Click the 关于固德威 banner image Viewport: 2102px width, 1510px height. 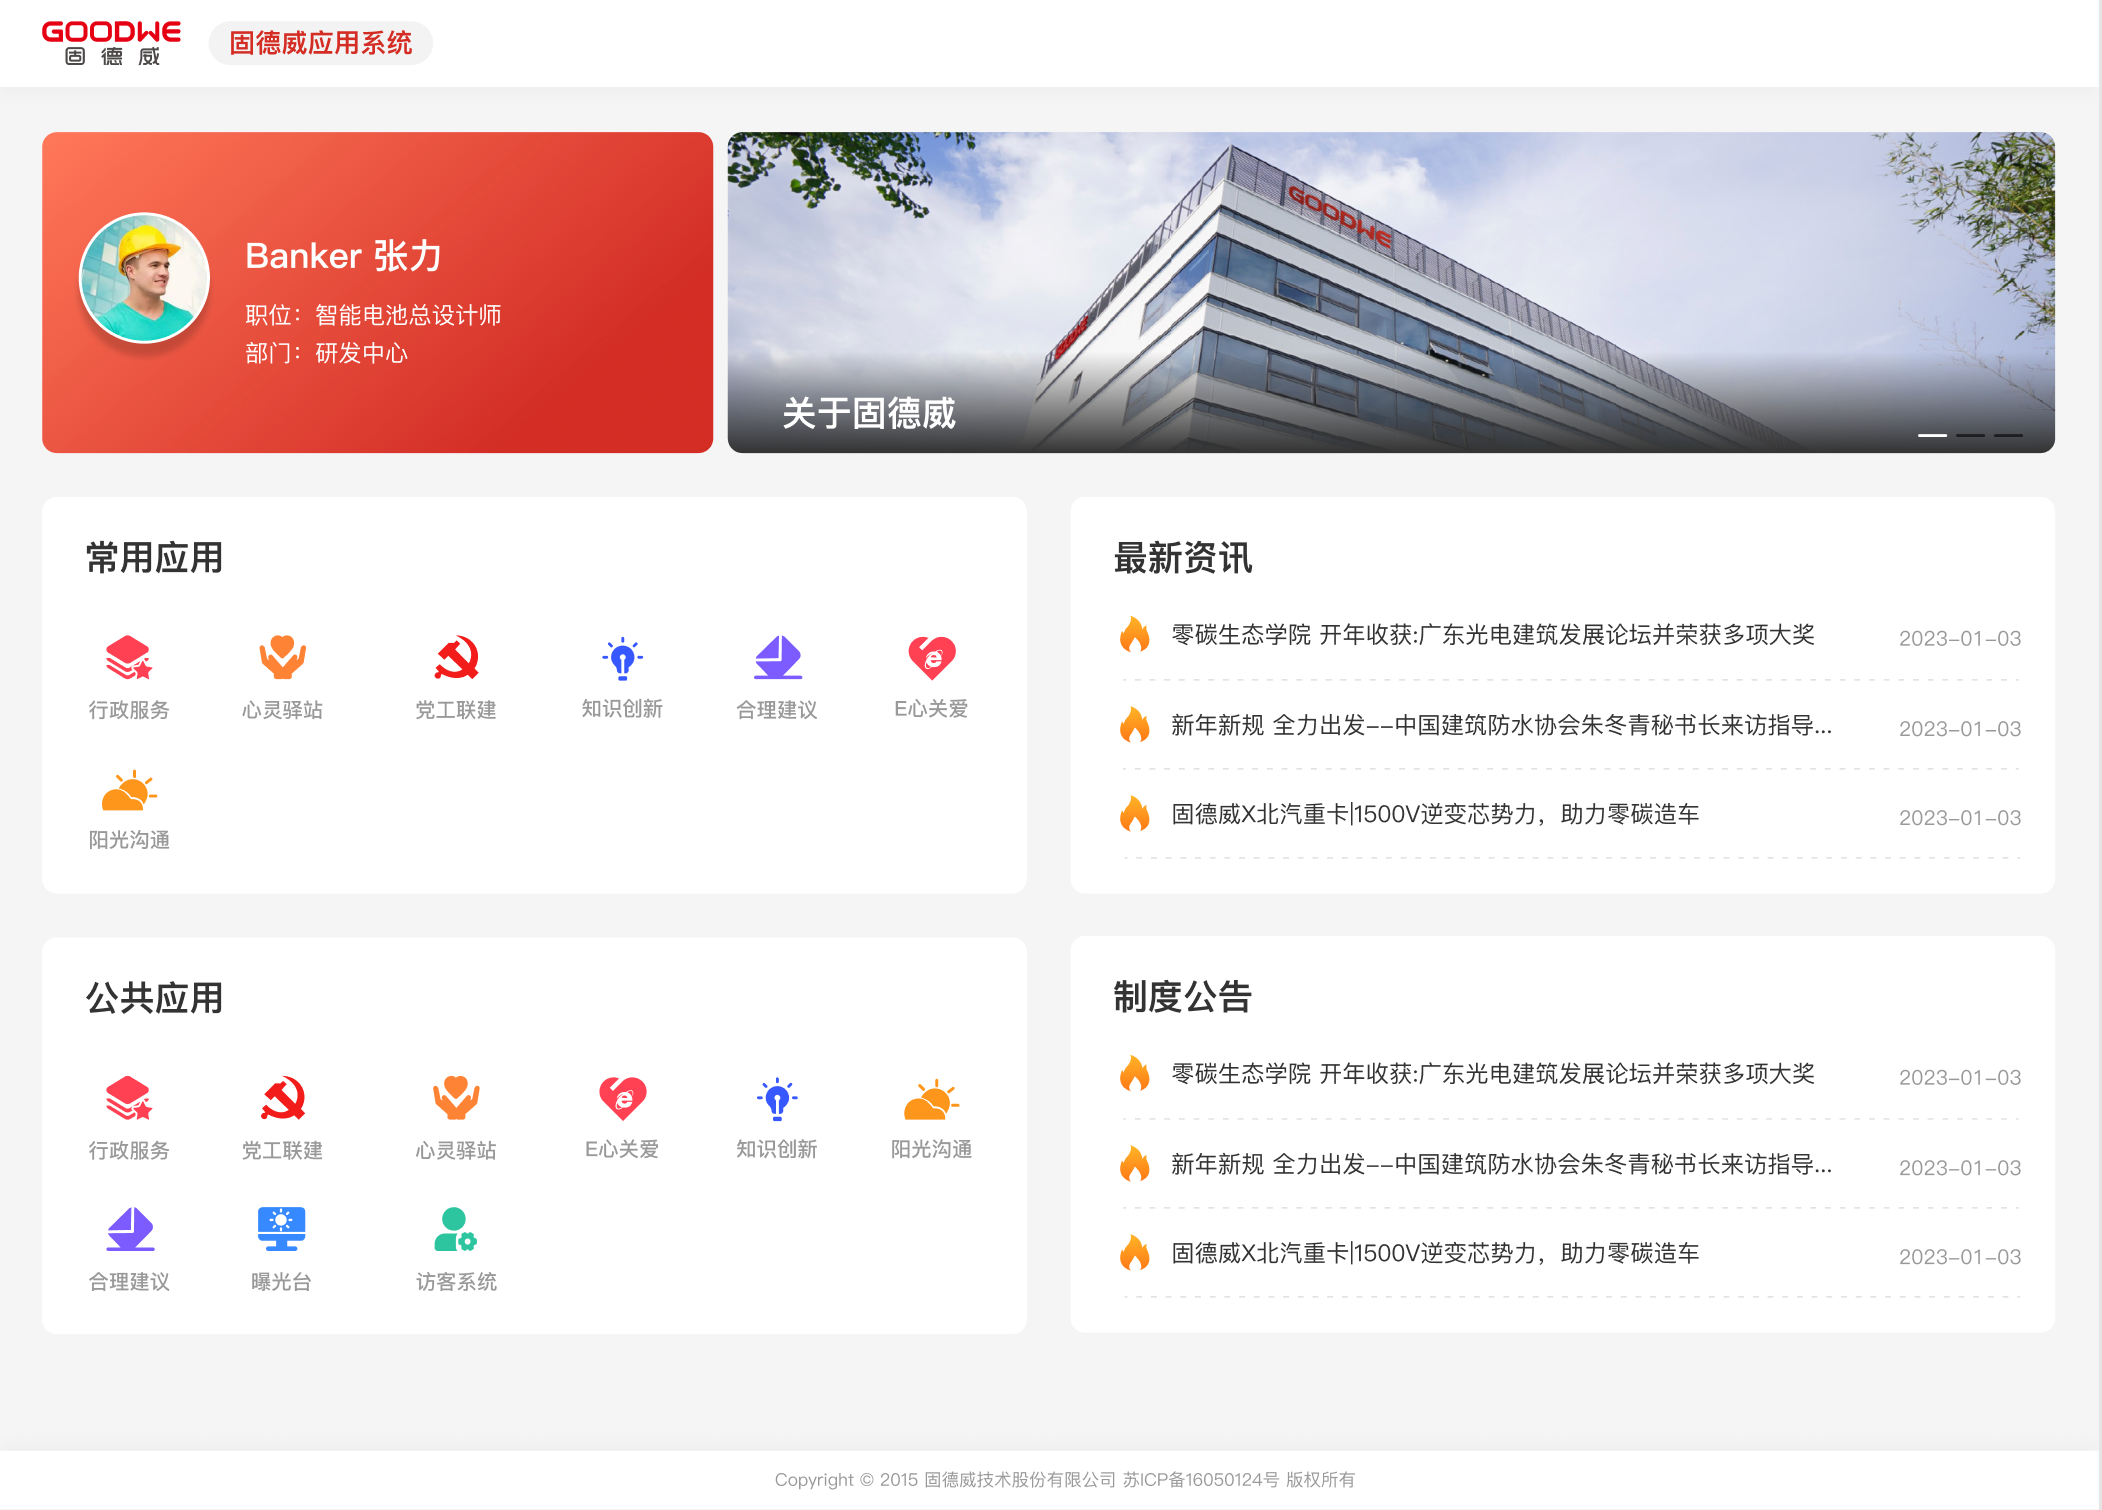click(1391, 292)
